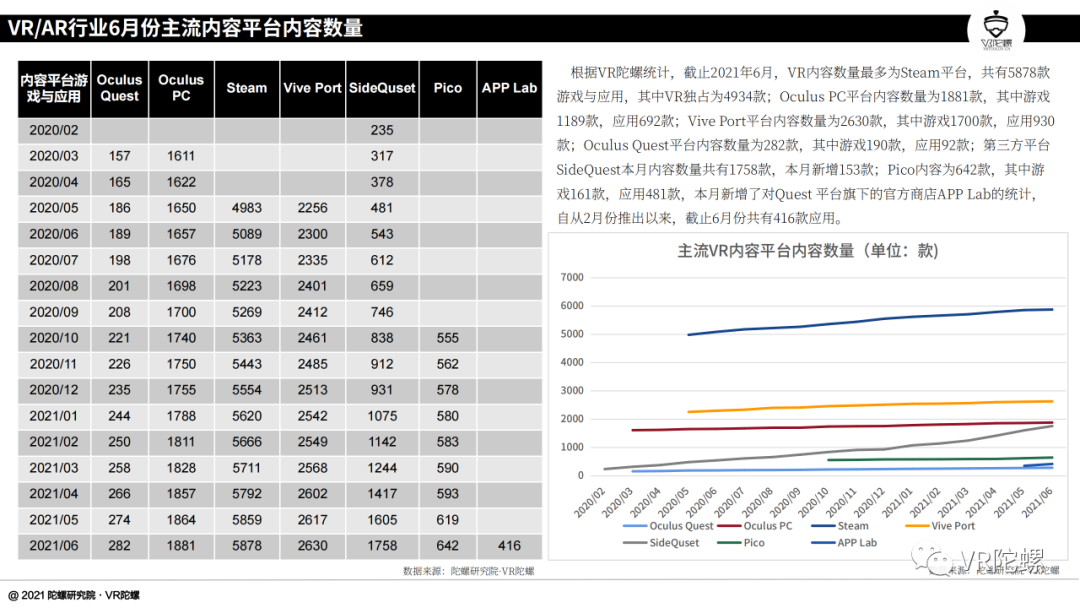Viewport: 1080px width, 608px height.
Task: Click SideQuset value 1075 in the 2021/01 row
Action: [x=382, y=416]
